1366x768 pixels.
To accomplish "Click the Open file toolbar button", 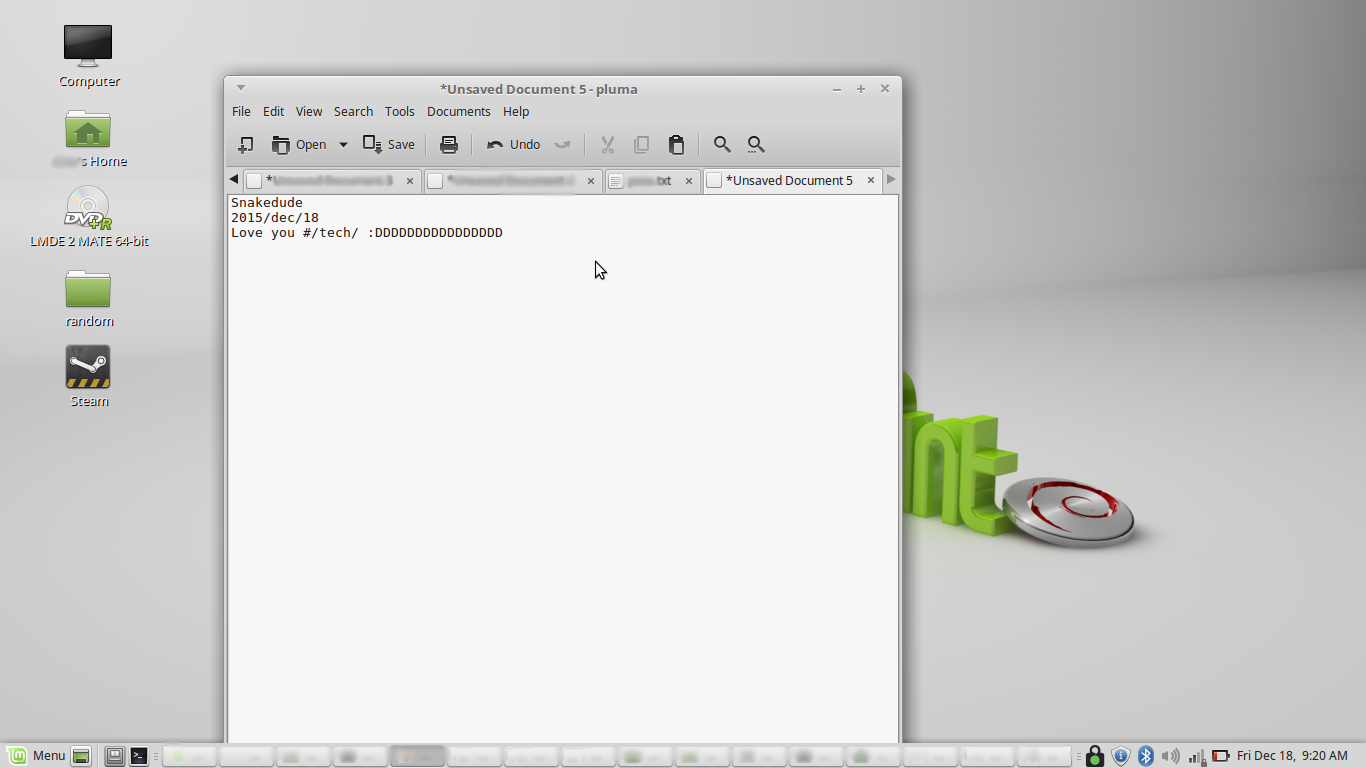I will pyautogui.click(x=299, y=145).
